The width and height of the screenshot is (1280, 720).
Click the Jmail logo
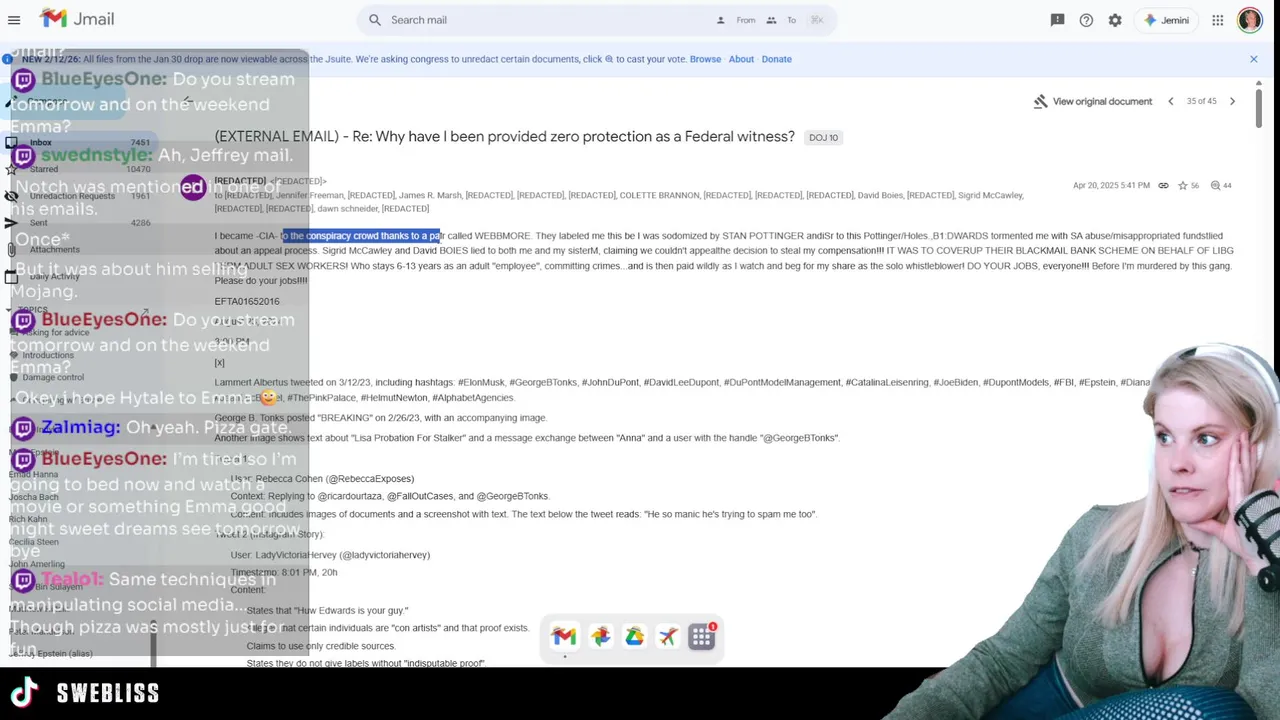tap(77, 19)
